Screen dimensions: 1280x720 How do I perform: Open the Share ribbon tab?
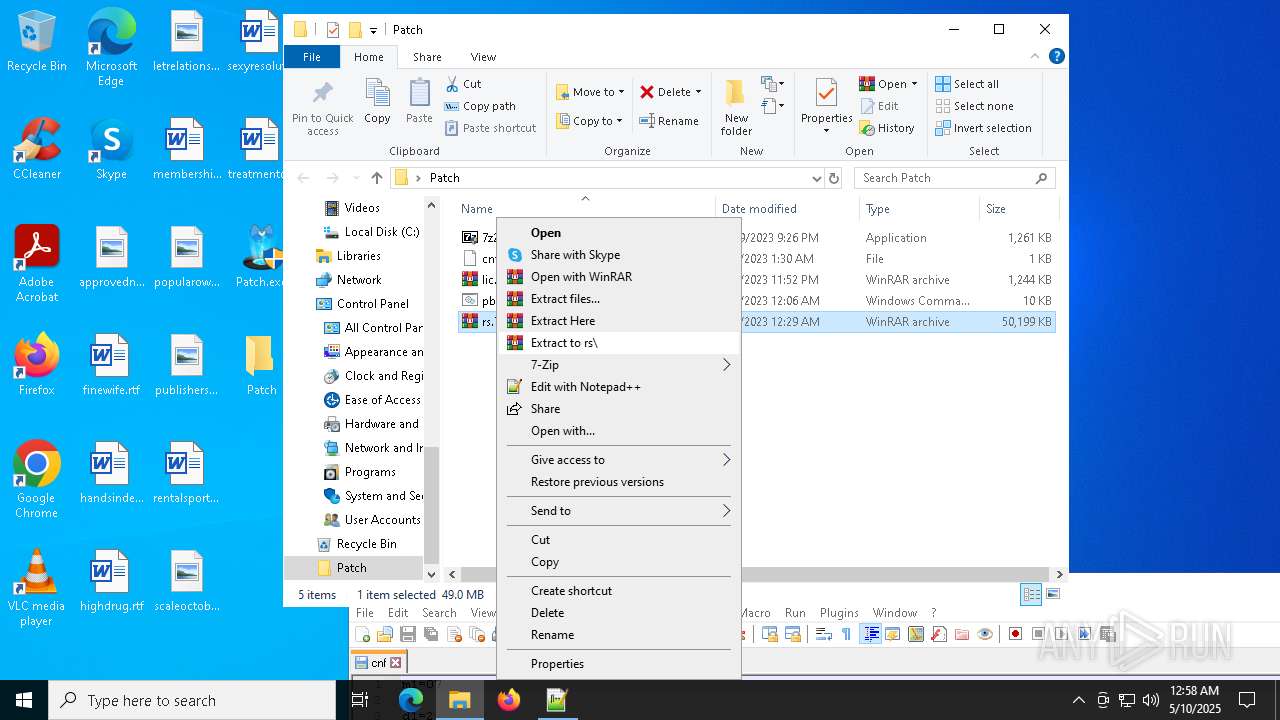pos(427,57)
